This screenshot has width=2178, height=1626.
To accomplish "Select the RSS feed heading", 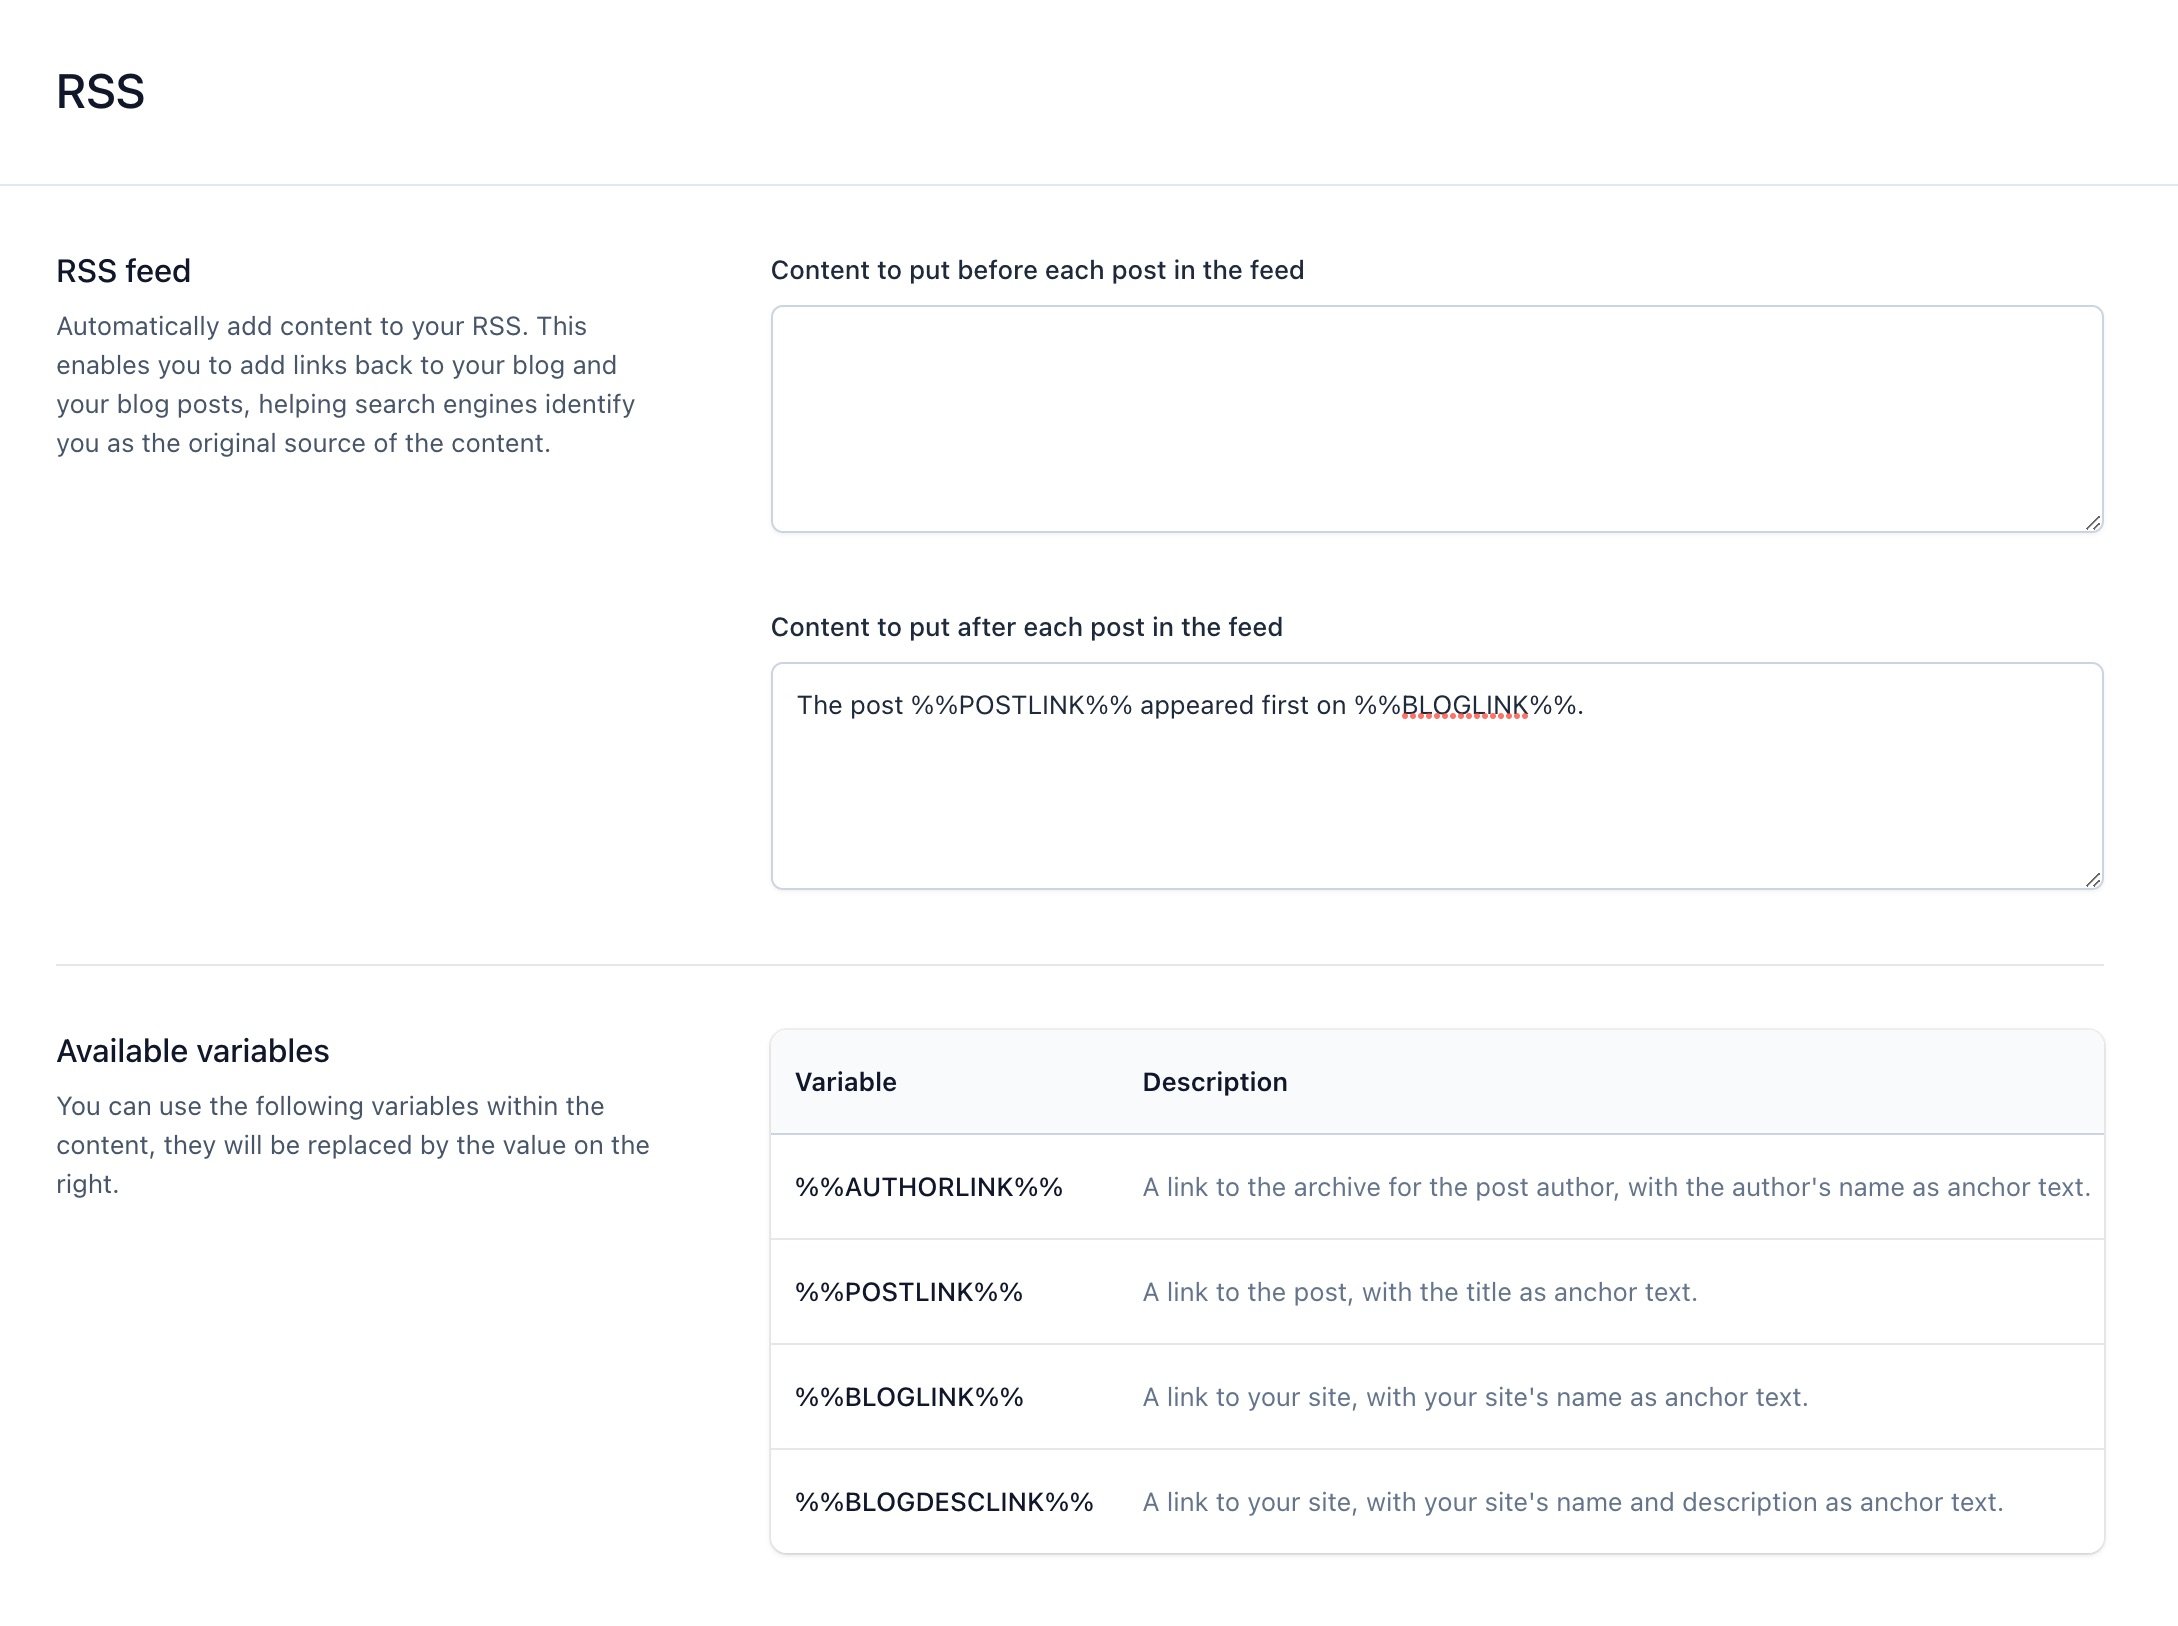I will click(123, 270).
